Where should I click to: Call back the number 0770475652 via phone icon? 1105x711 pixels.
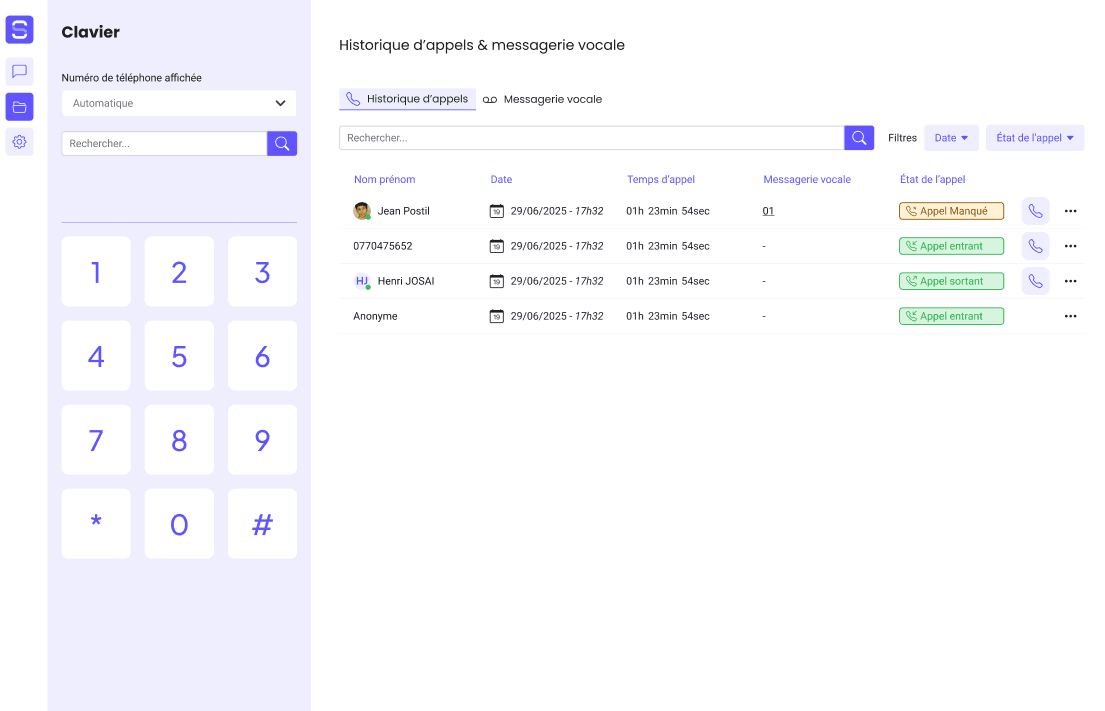coord(1035,245)
